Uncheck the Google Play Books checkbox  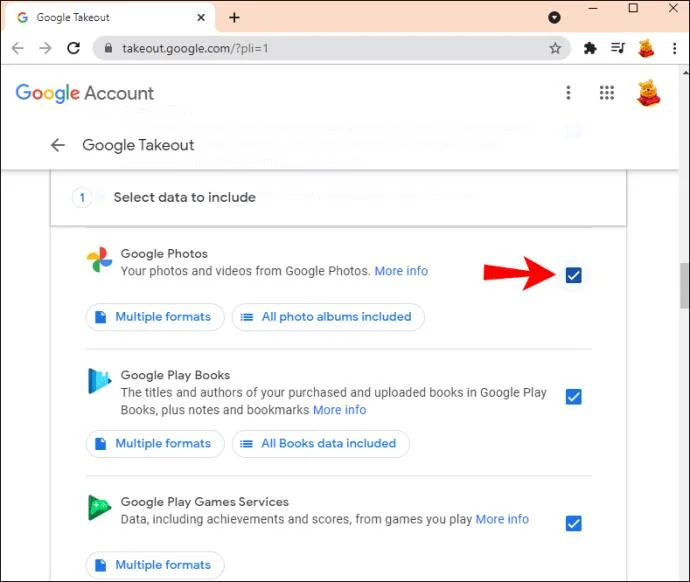pos(573,397)
